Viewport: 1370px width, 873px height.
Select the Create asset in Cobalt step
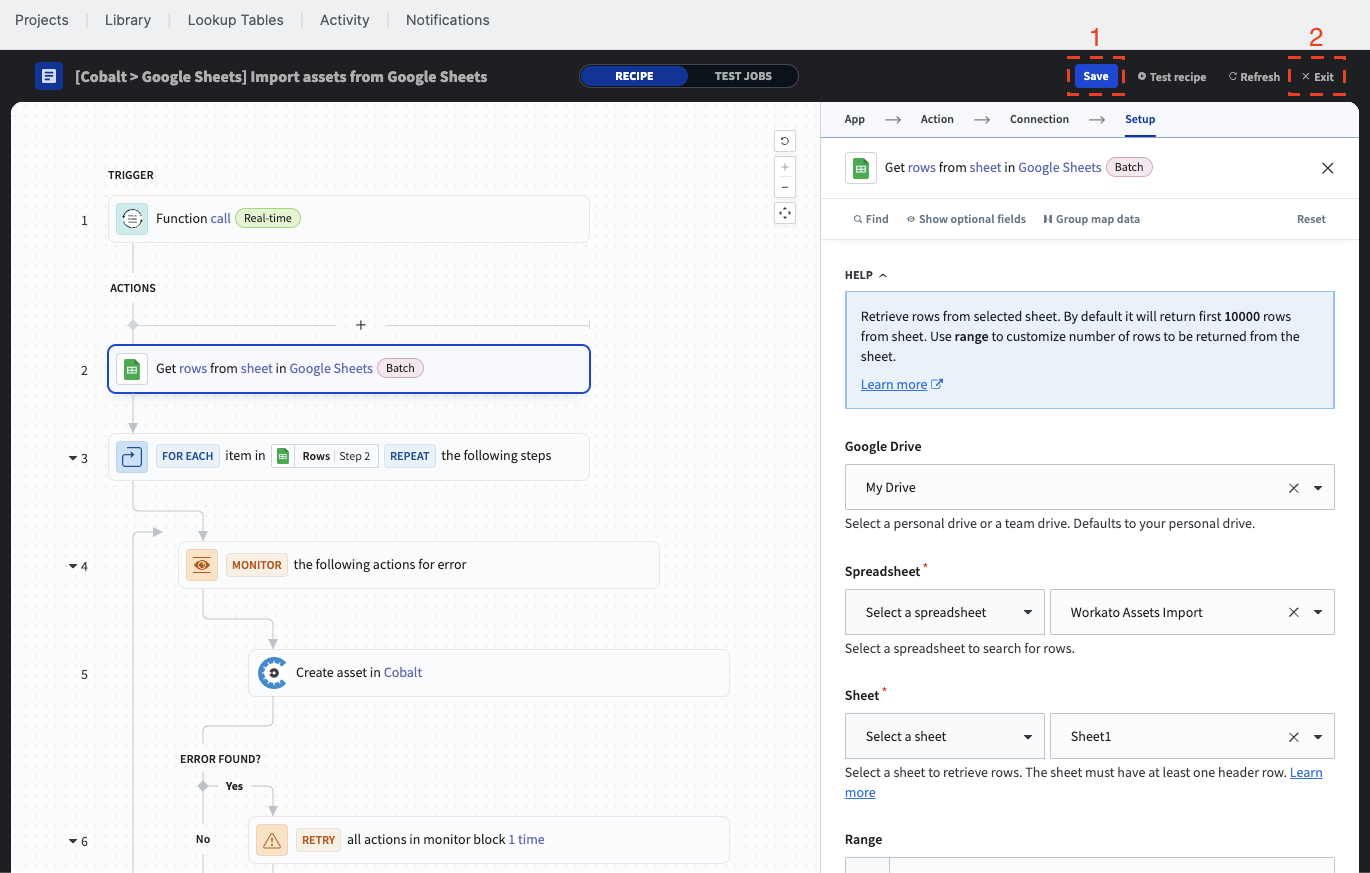pos(489,673)
